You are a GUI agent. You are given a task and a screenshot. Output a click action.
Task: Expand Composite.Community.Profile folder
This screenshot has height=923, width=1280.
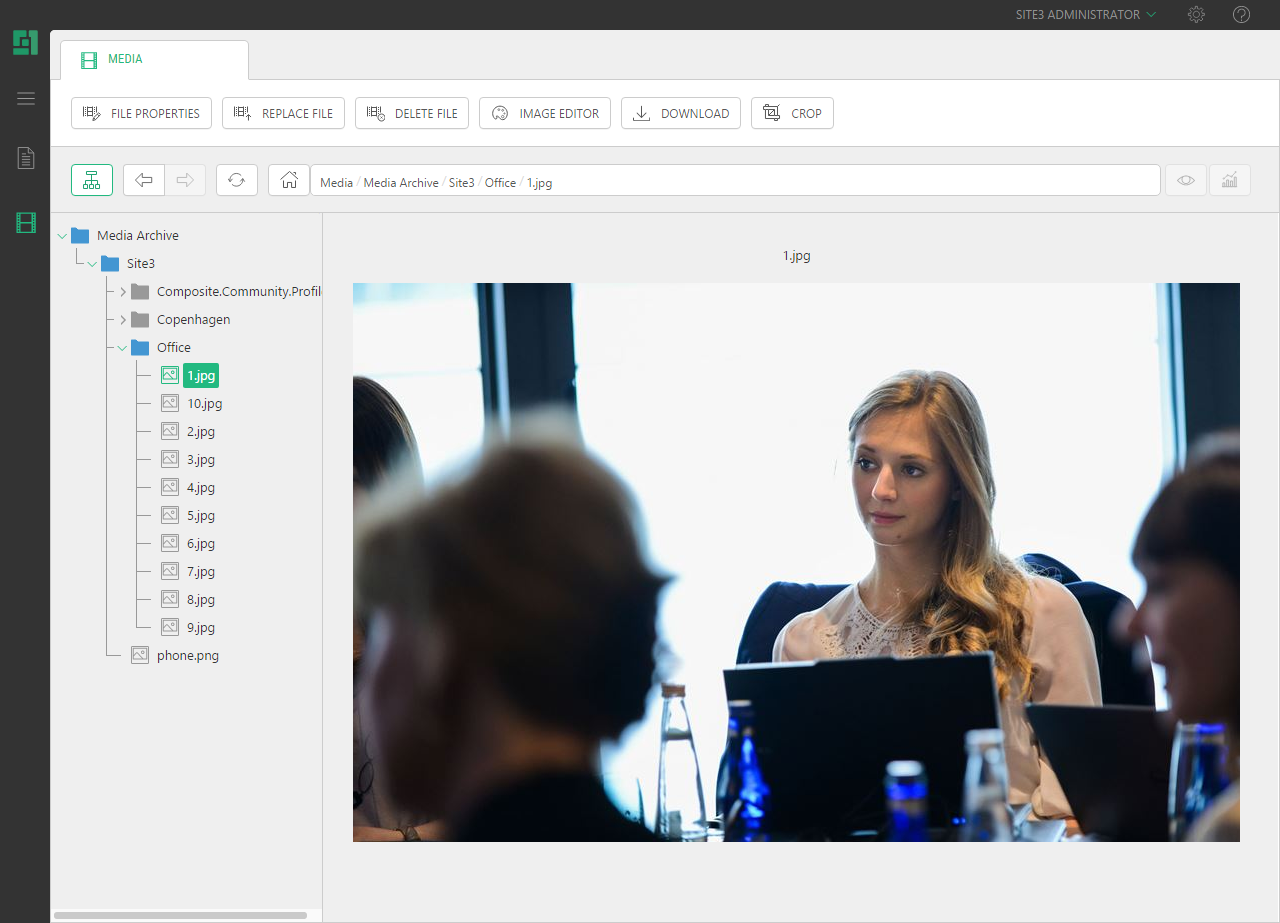123,292
